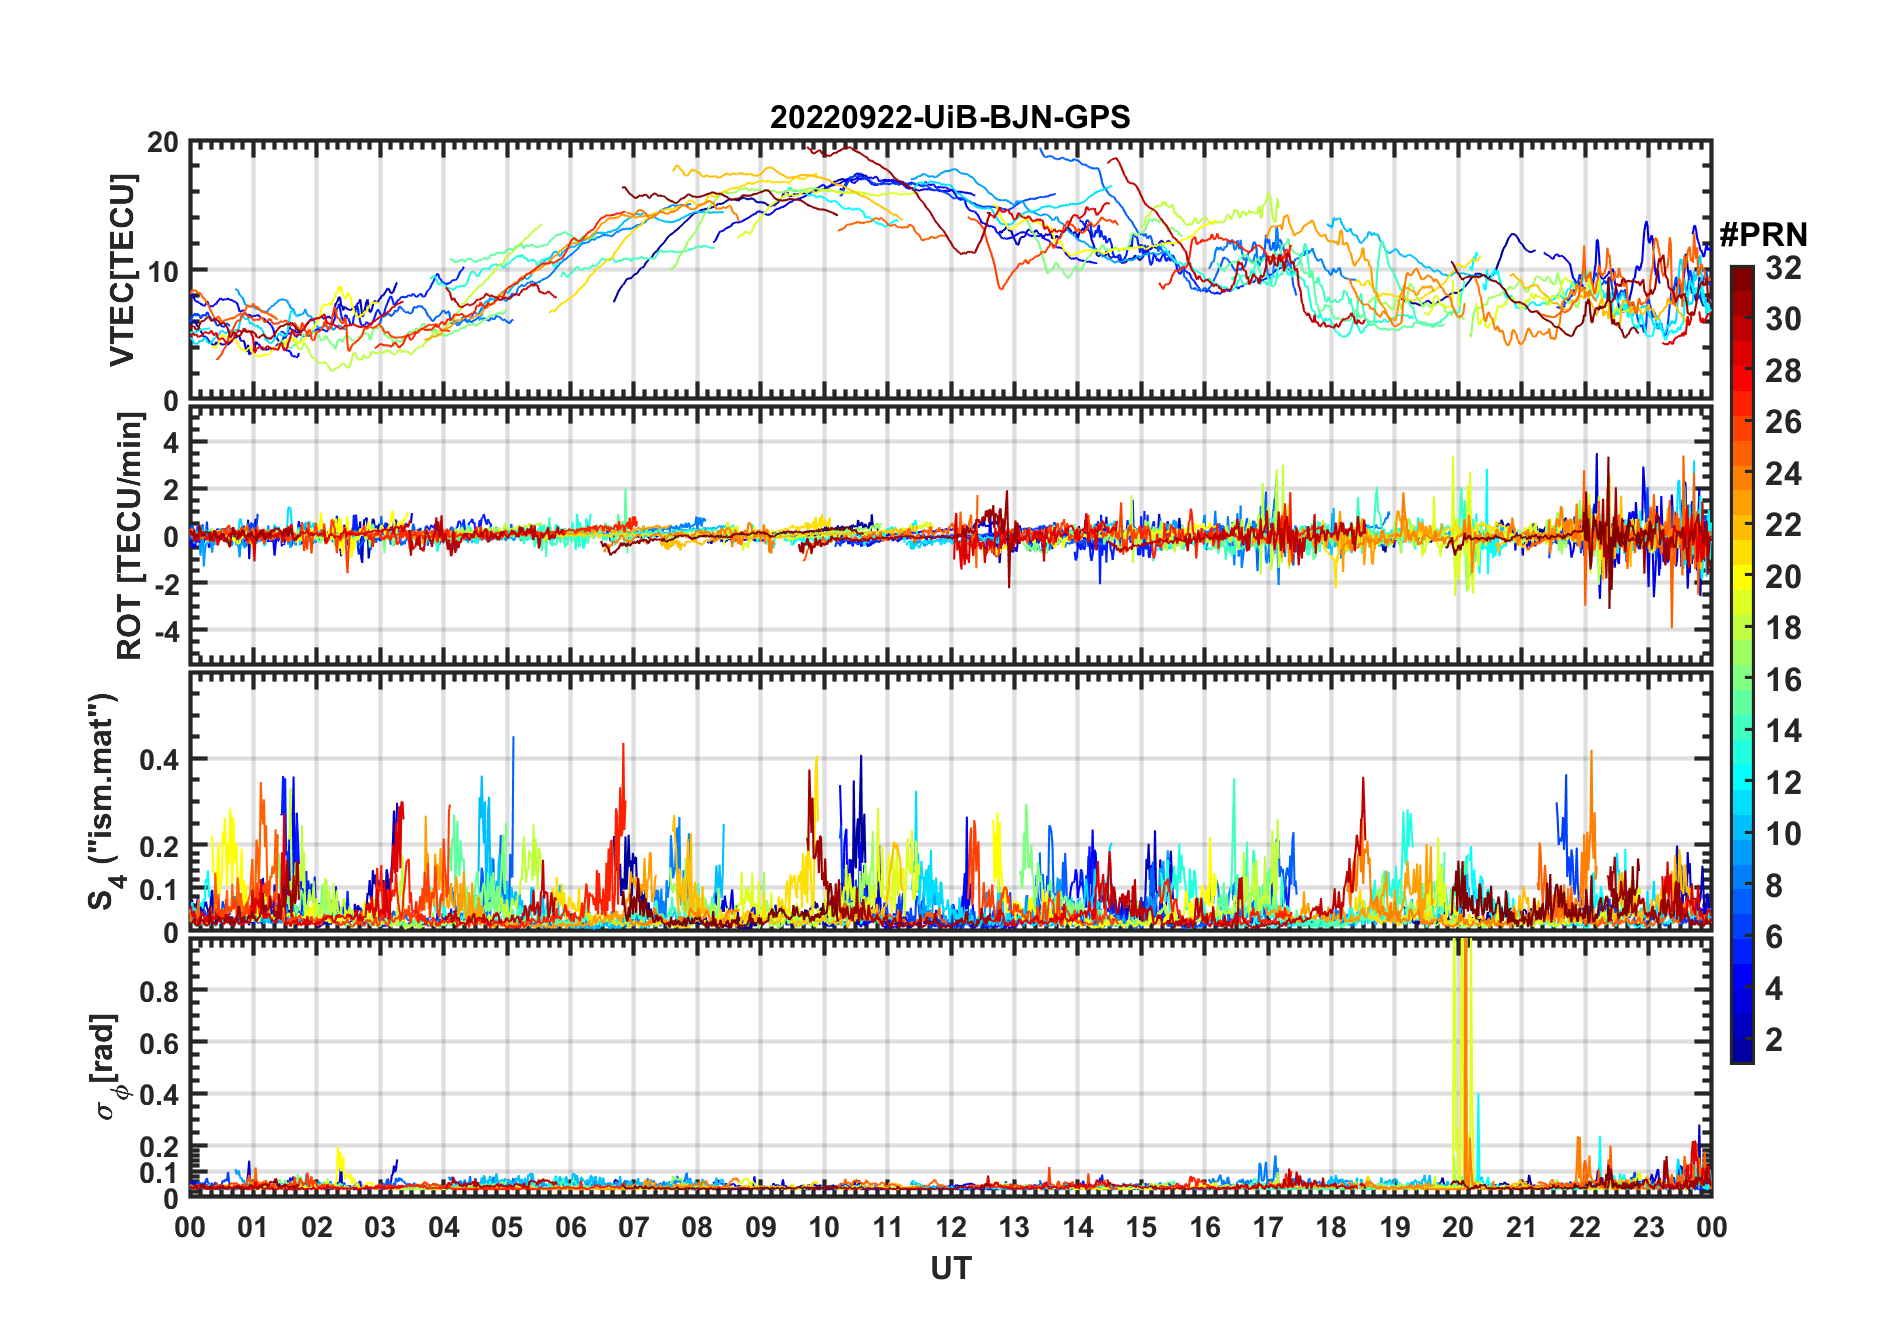Click the 10 tick on the VTEC axis
This screenshot has width=1902, height=1330.
click(x=162, y=271)
